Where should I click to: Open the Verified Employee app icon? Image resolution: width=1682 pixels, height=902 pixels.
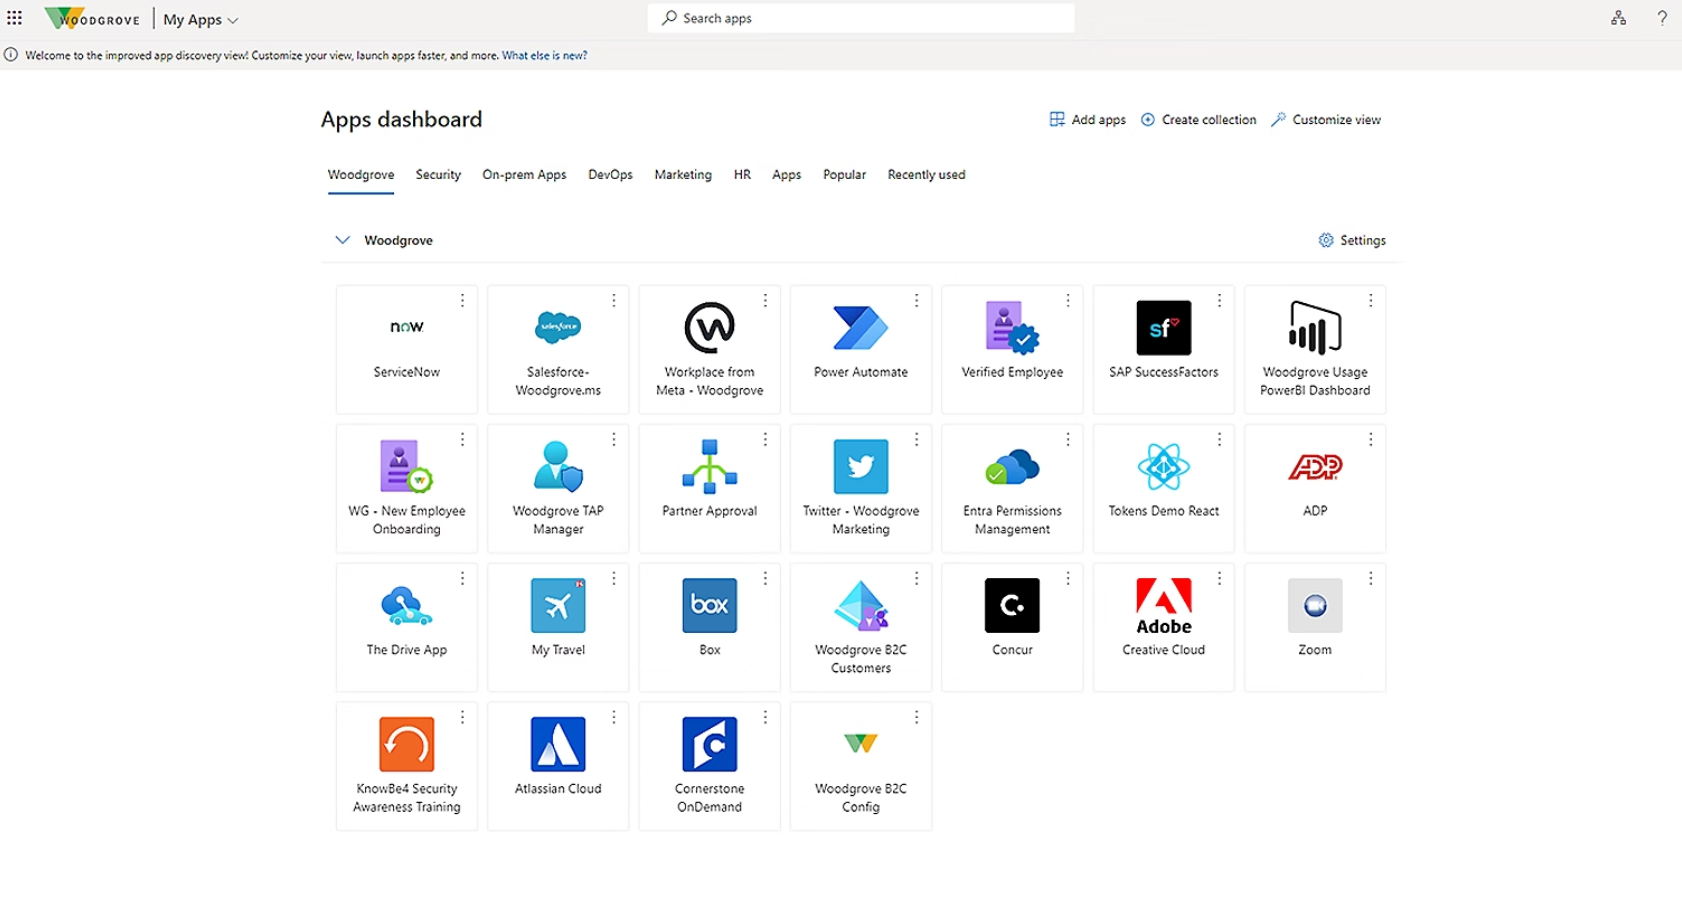click(1012, 327)
